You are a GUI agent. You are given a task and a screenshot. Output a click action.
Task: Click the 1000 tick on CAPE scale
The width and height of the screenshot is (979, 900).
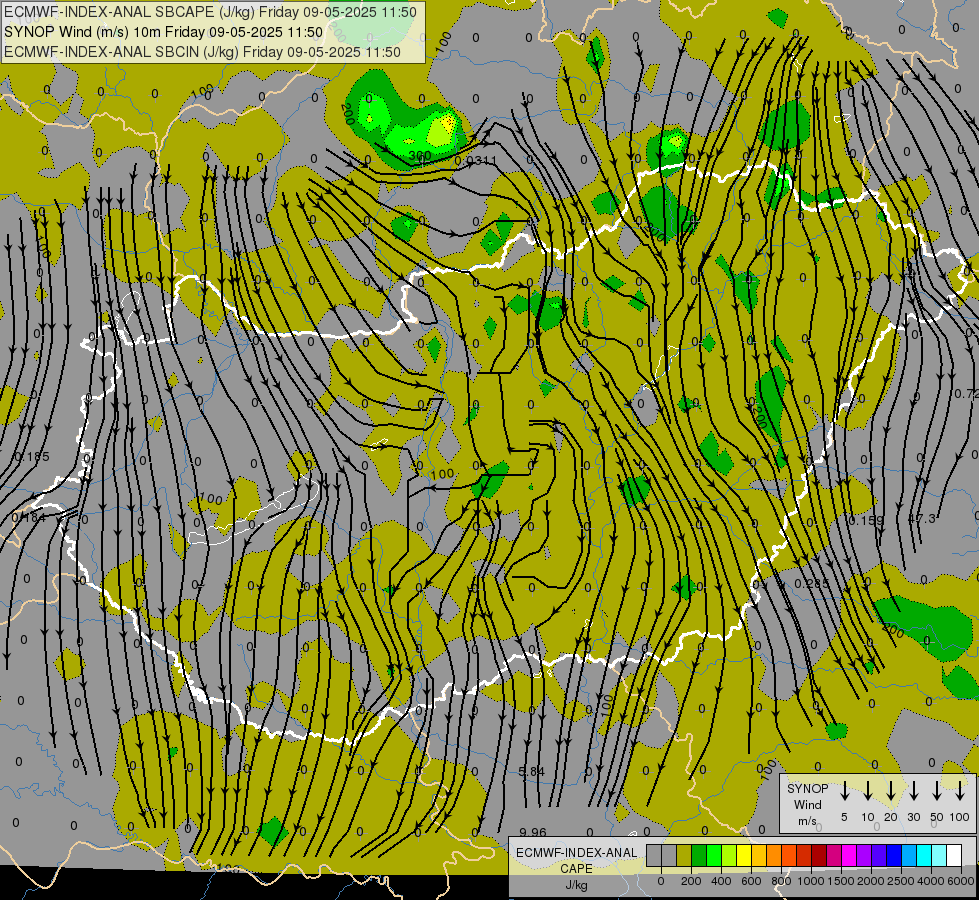[x=811, y=881]
